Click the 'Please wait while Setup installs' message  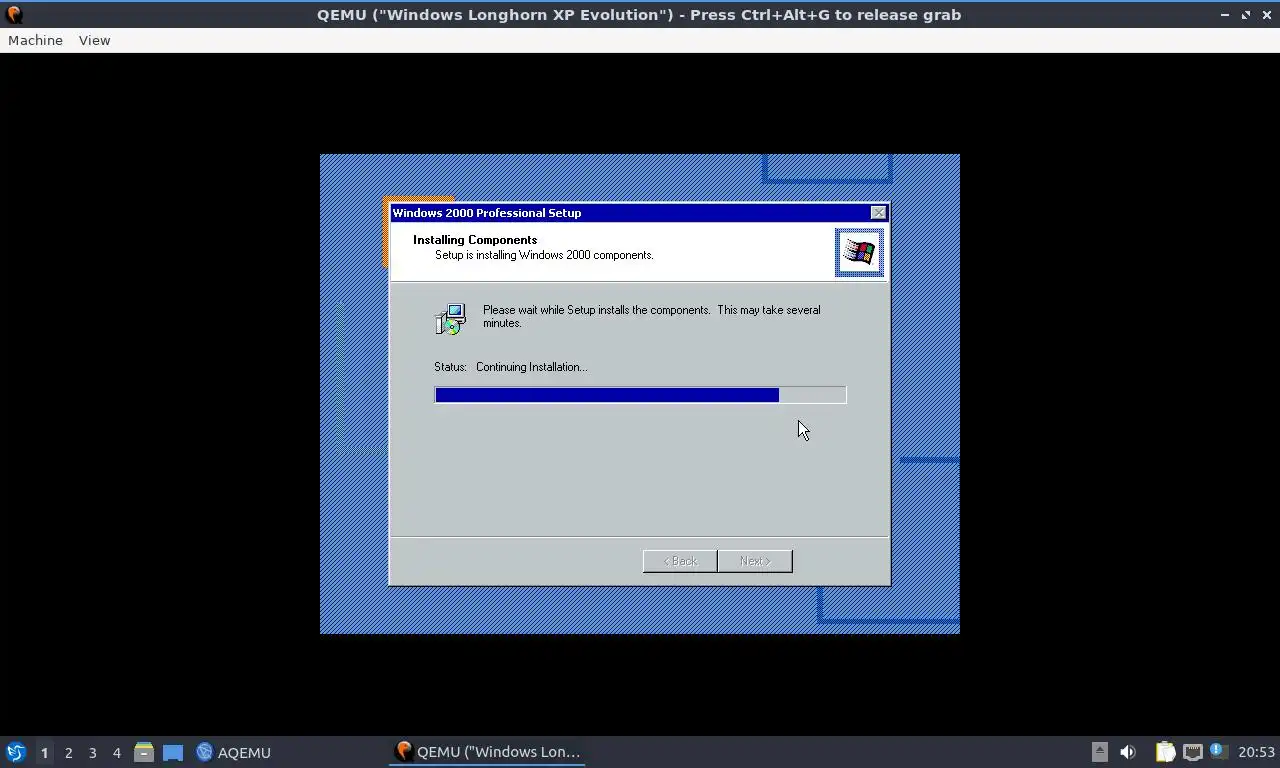click(x=652, y=316)
